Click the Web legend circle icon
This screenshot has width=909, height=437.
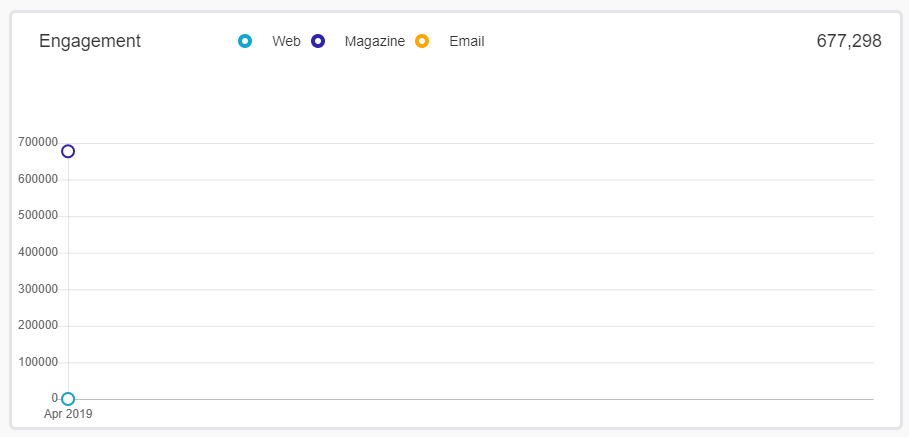pos(245,41)
